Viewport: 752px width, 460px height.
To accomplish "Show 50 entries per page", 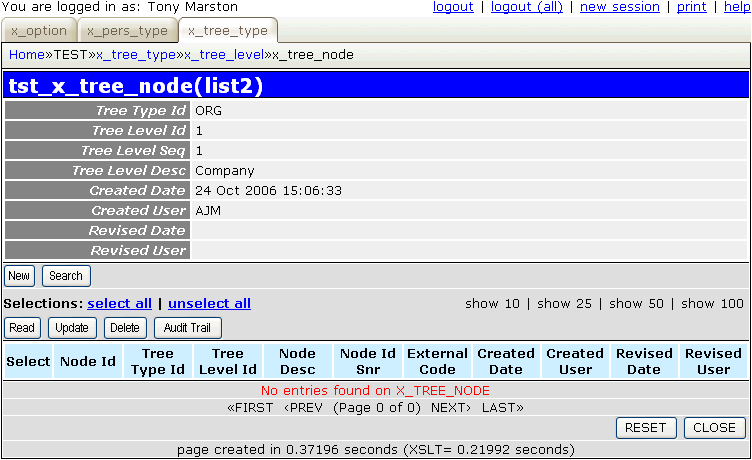I will click(x=639, y=303).
